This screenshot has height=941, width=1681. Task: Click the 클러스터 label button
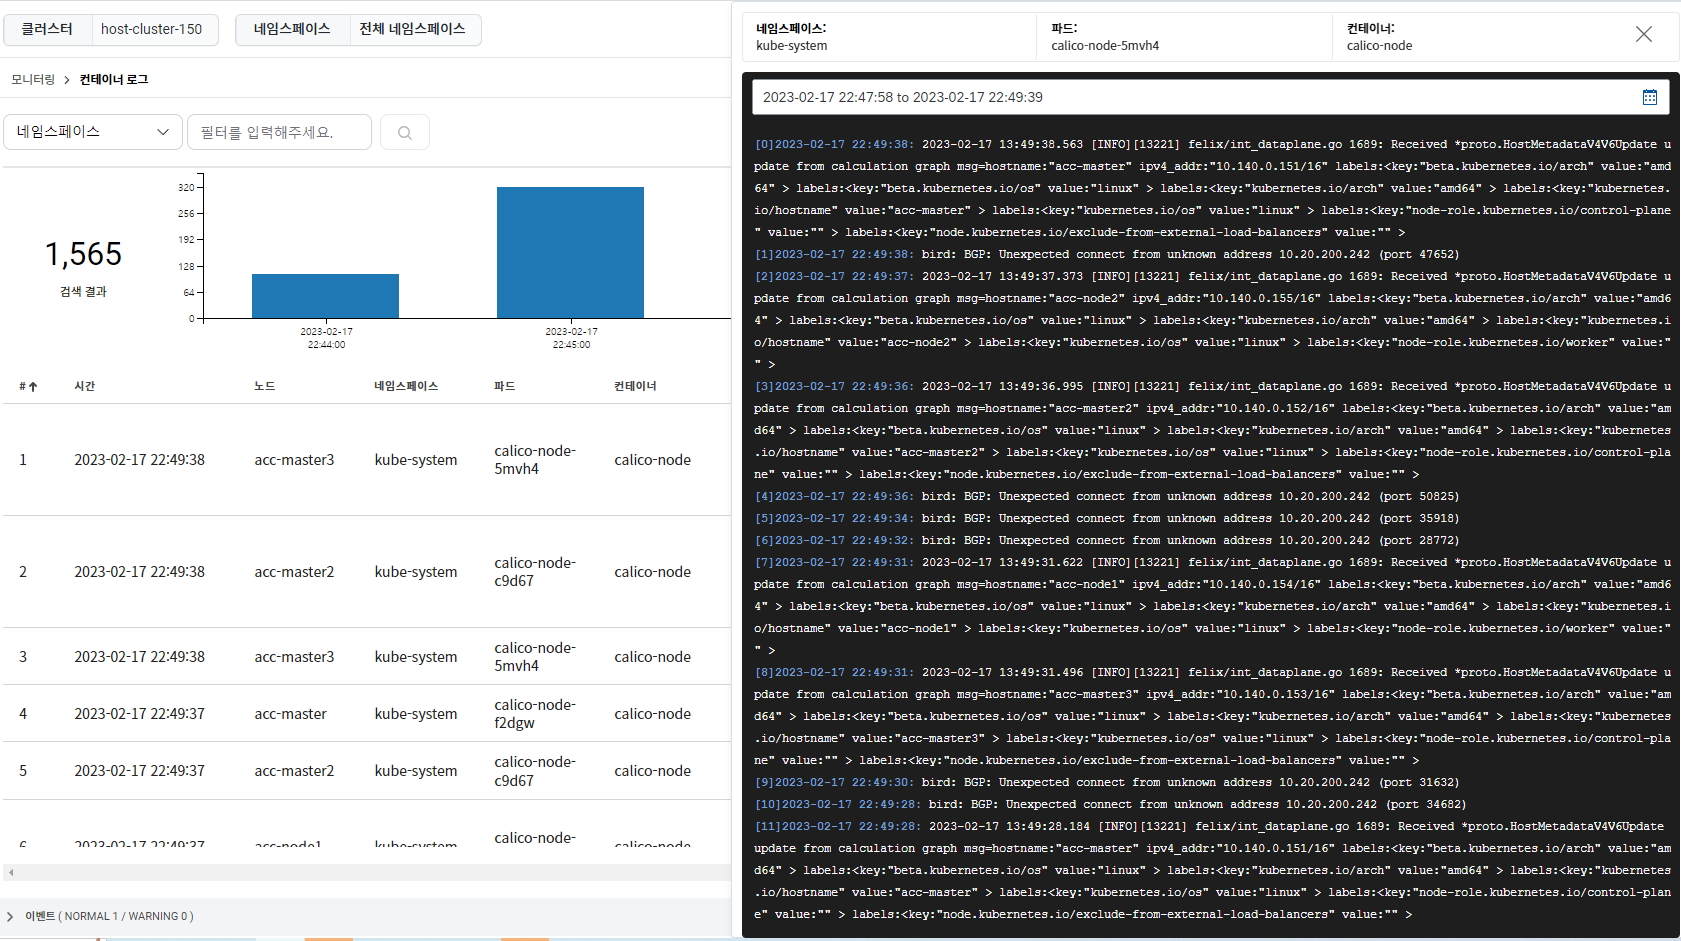point(47,29)
